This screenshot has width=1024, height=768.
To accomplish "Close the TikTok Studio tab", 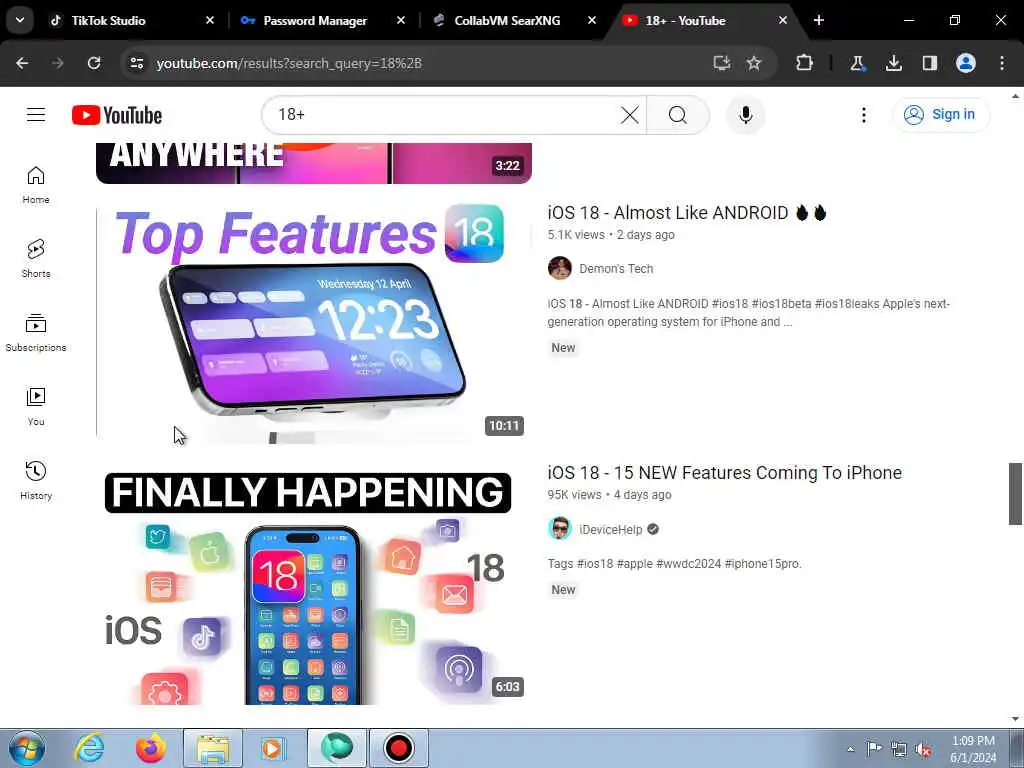I will (x=210, y=21).
